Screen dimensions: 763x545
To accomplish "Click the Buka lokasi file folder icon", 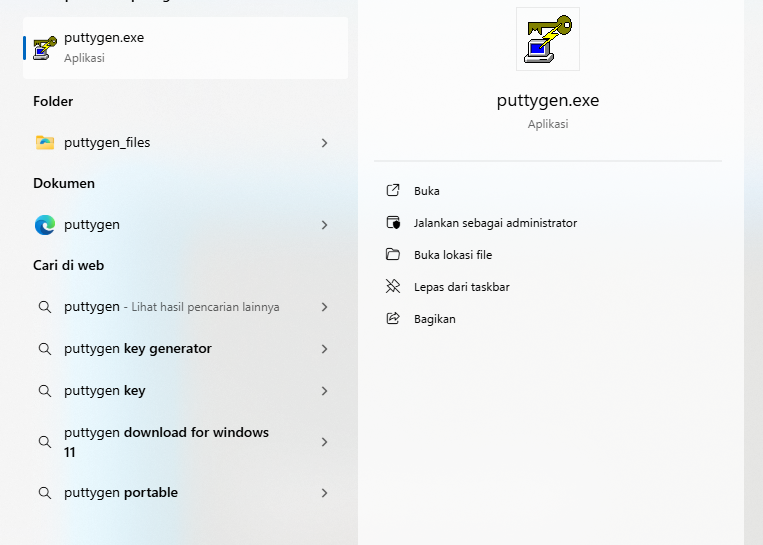I will [393, 255].
